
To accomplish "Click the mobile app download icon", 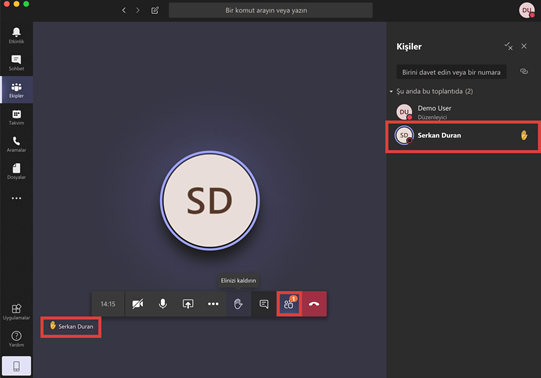I will pyautogui.click(x=16, y=366).
